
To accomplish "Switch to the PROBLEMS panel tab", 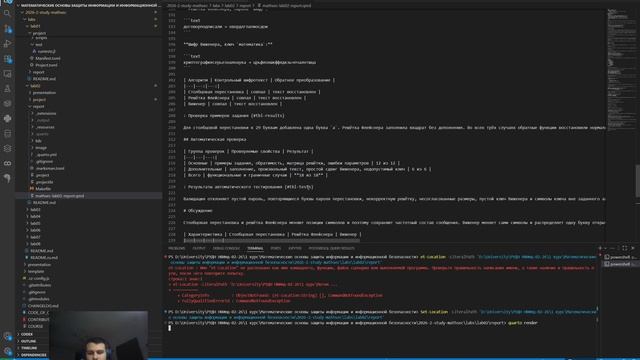I will [x=176, y=248].
